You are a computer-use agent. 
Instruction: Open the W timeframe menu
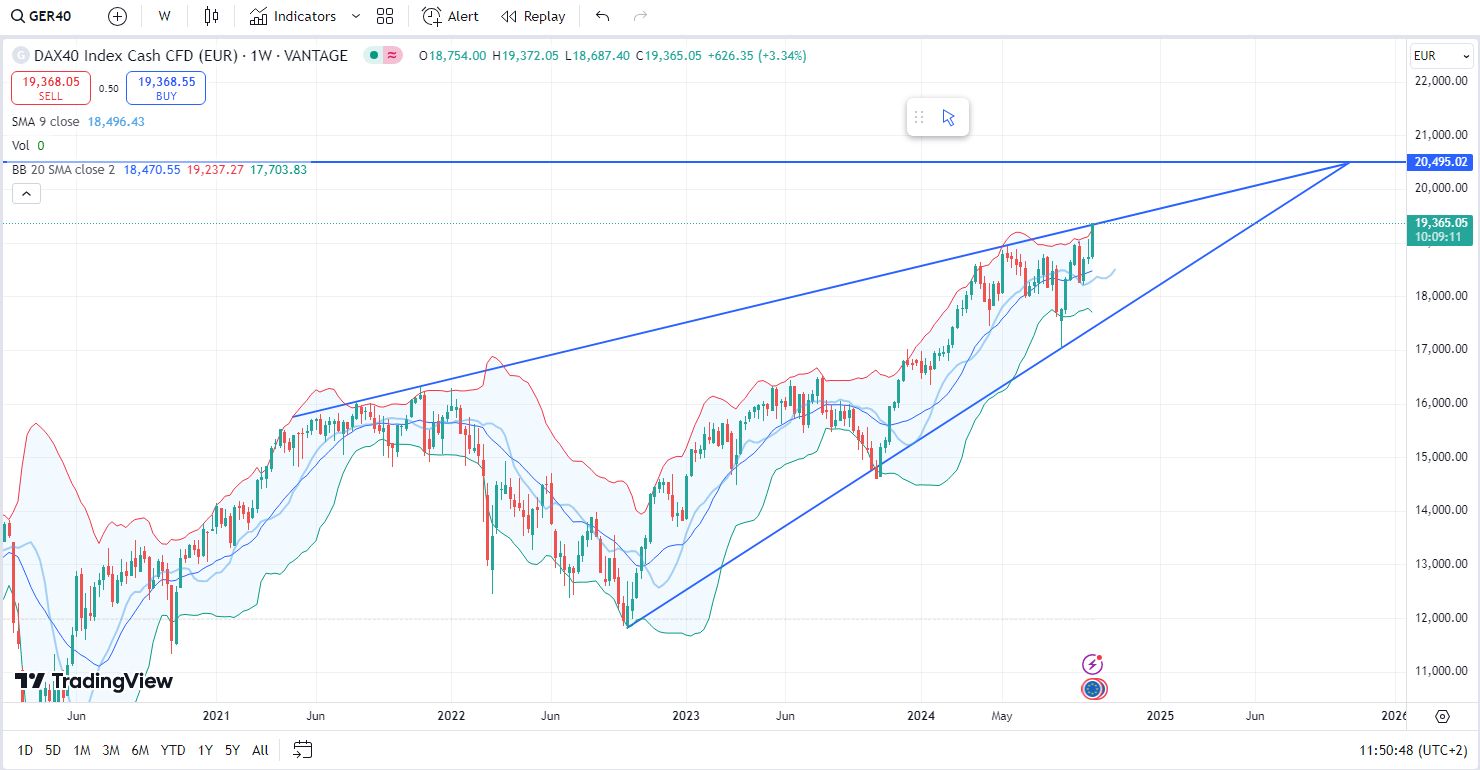pyautogui.click(x=163, y=16)
